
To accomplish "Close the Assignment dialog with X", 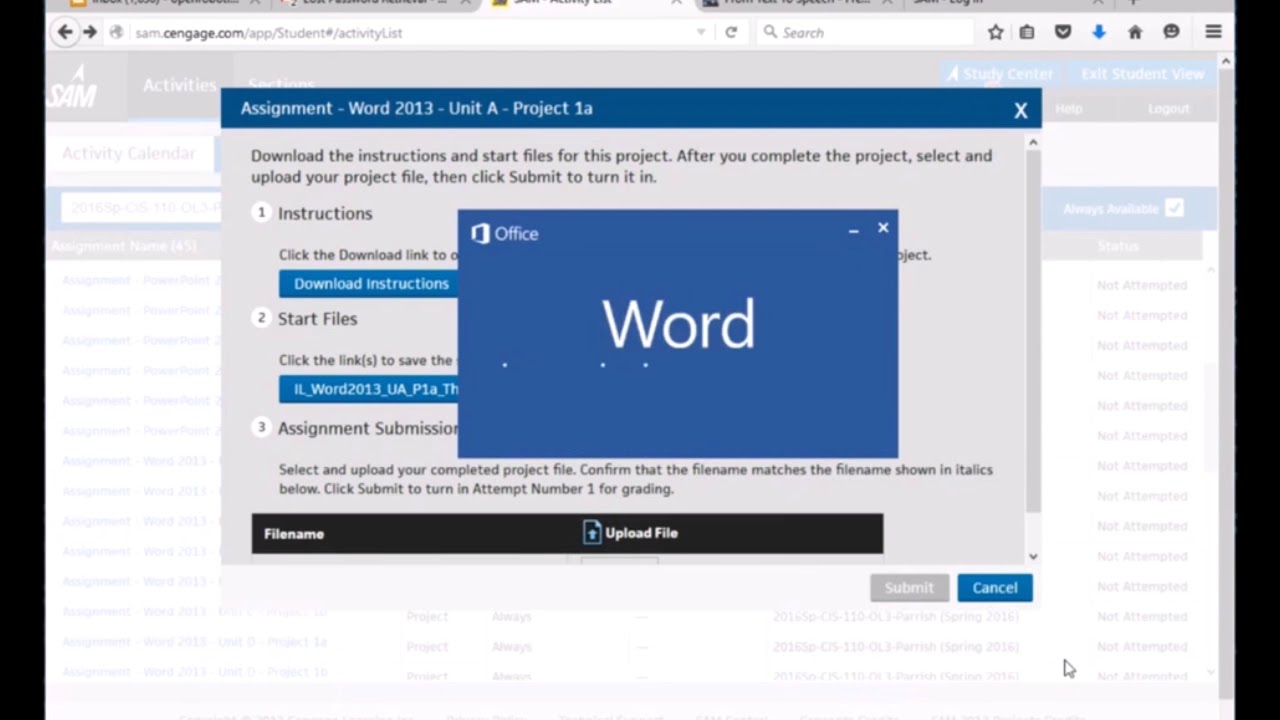I will pos(1020,110).
